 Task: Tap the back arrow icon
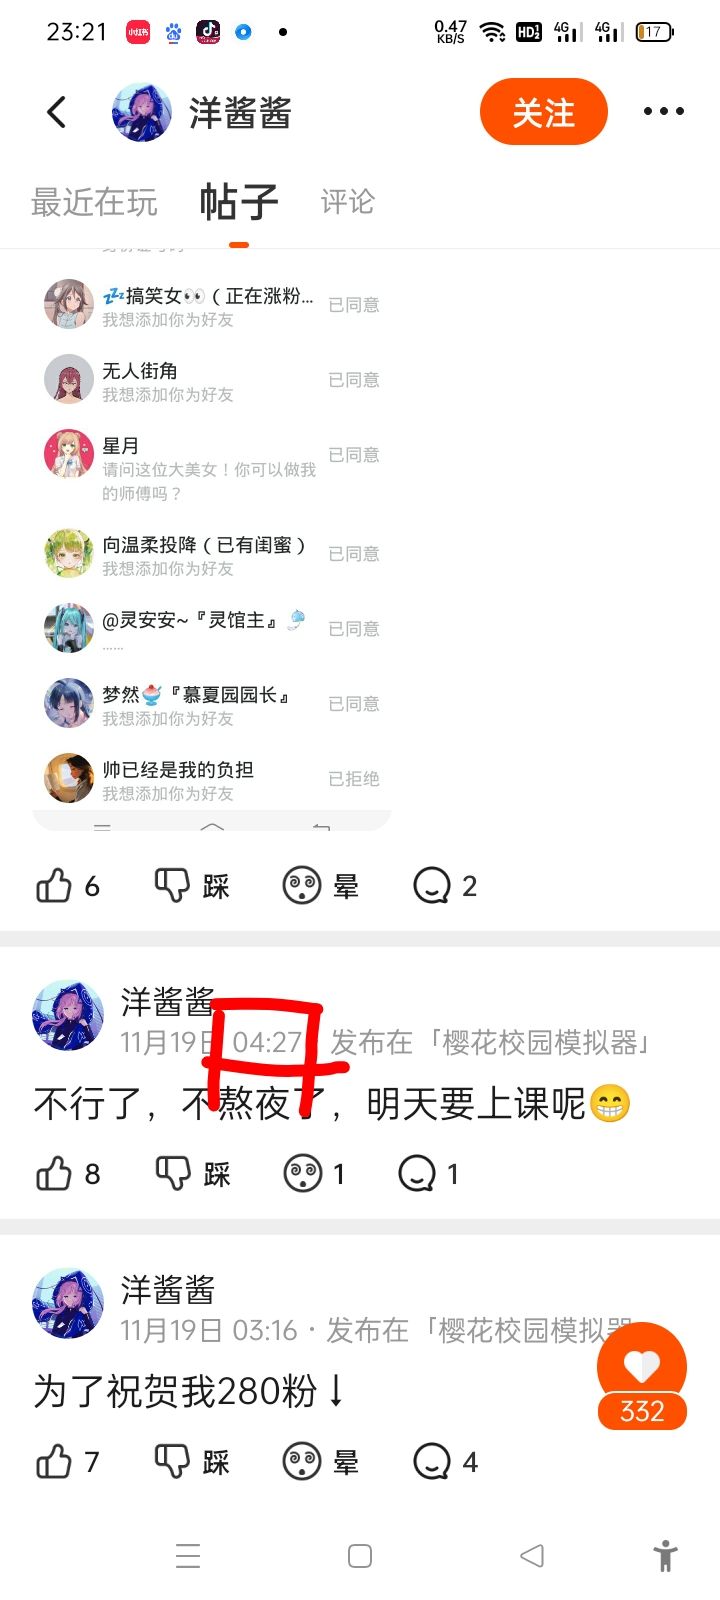pyautogui.click(x=57, y=112)
